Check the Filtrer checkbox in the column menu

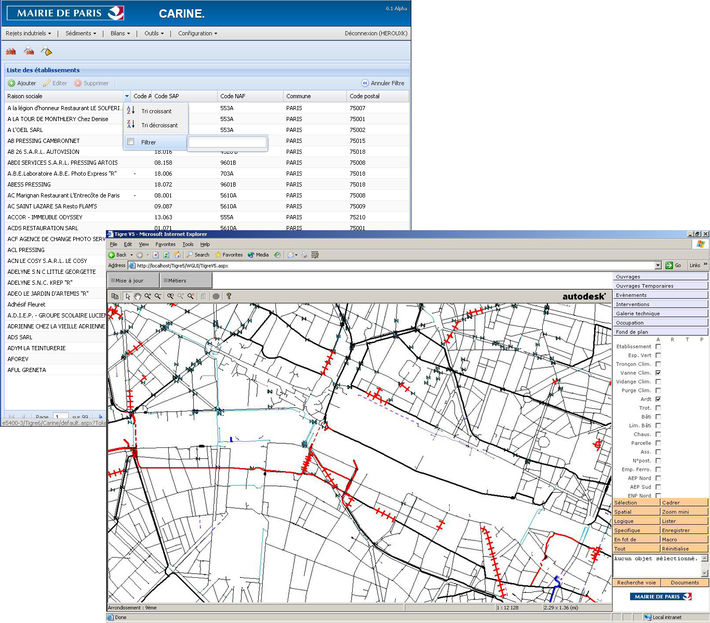point(131,142)
